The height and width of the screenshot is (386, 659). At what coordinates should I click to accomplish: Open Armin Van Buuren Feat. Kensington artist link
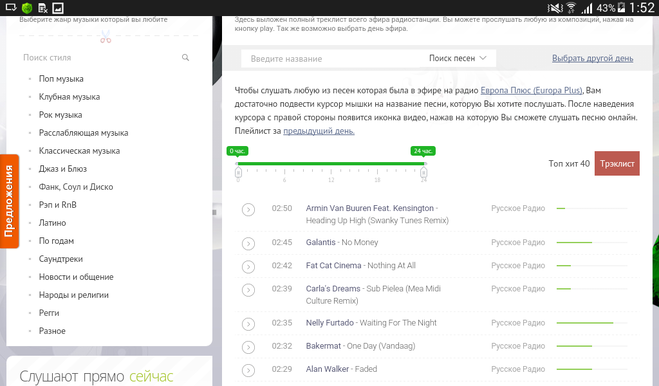click(x=370, y=208)
